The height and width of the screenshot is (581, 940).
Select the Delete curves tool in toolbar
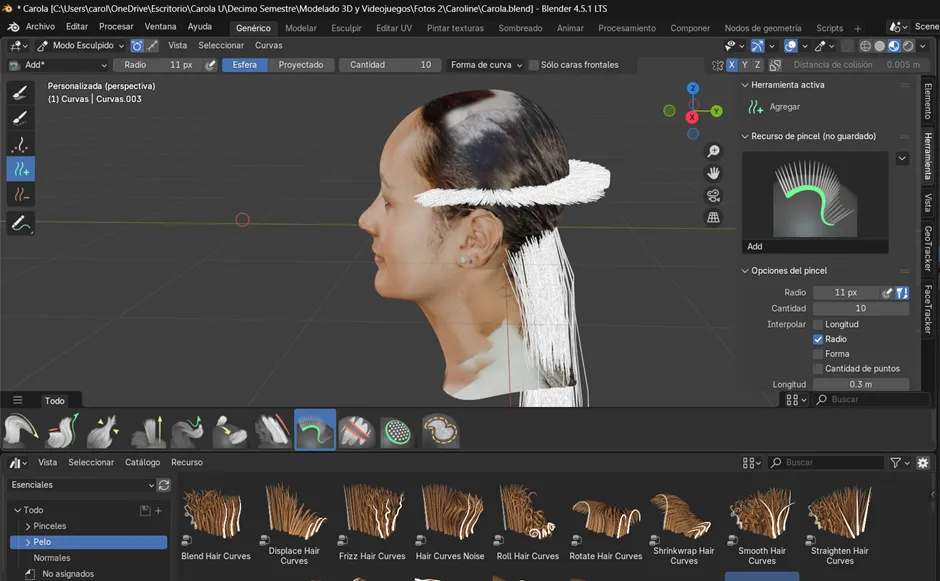point(21,194)
